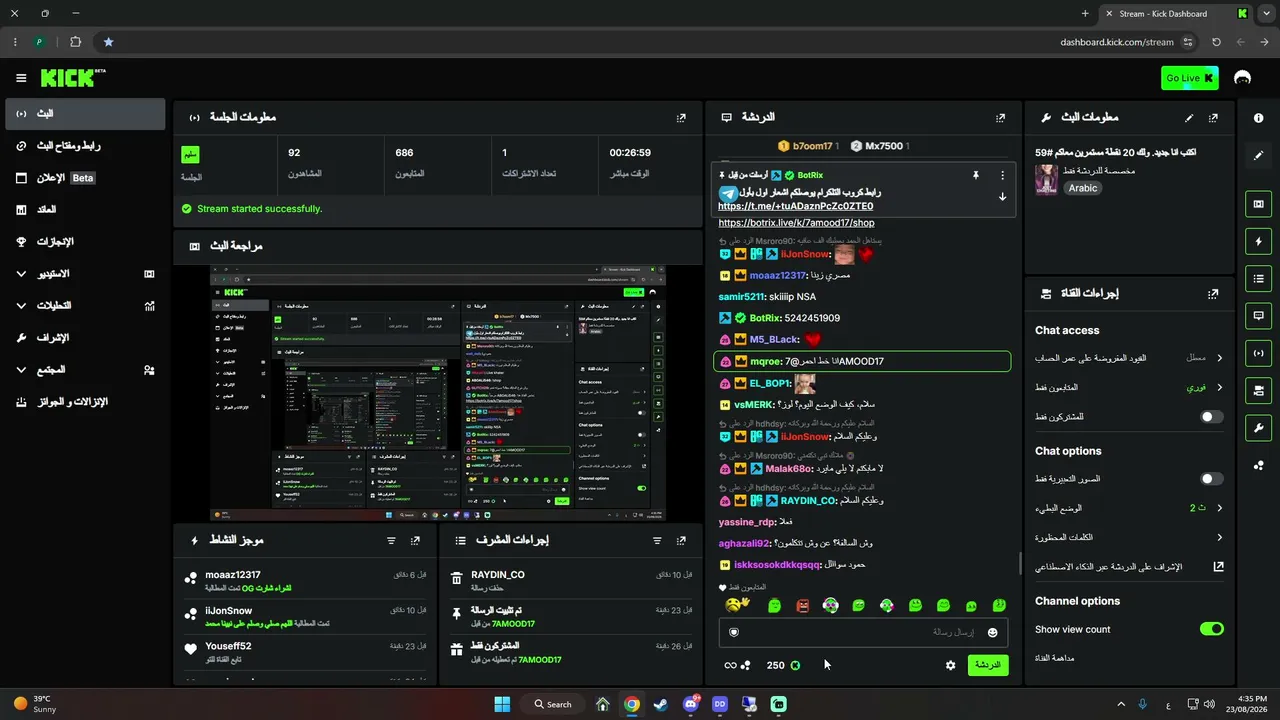The image size is (1280, 720).
Task: Click the Go Live button
Action: pyautogui.click(x=1190, y=78)
